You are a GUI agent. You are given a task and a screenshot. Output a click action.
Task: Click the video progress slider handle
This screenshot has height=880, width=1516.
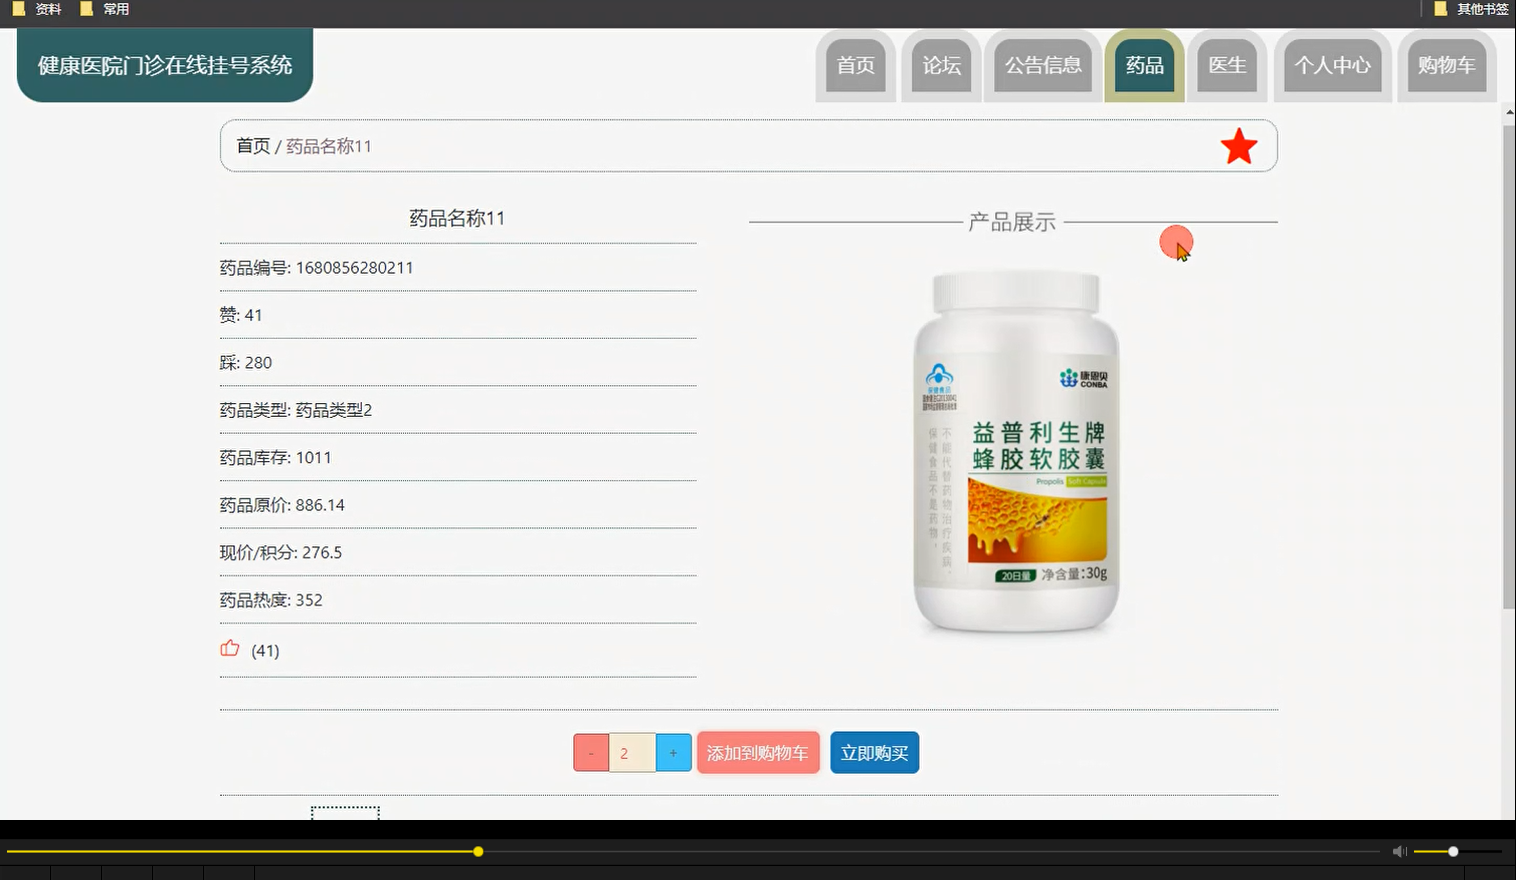pos(478,851)
